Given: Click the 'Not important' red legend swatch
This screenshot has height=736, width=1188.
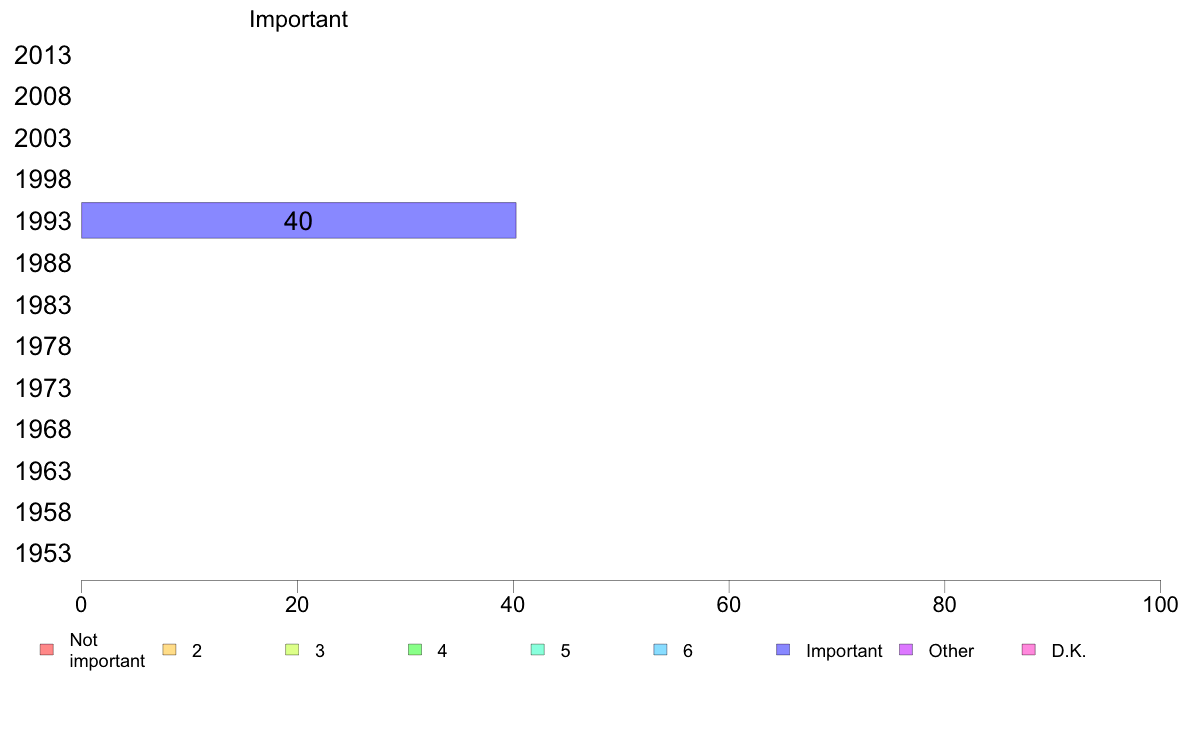Looking at the screenshot, I should [x=47, y=650].
